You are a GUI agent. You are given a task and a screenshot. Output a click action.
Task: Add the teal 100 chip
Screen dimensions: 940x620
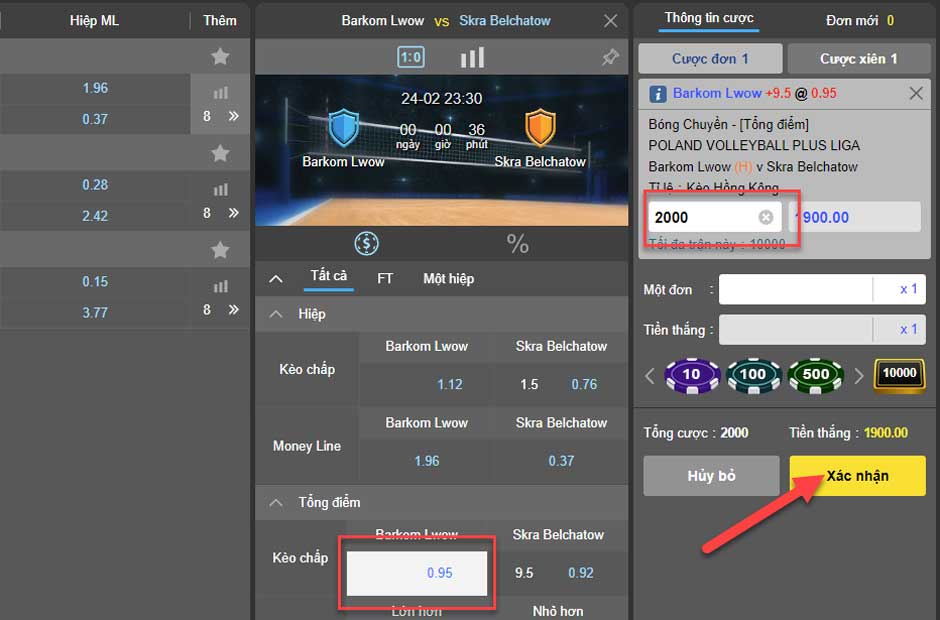pos(754,375)
